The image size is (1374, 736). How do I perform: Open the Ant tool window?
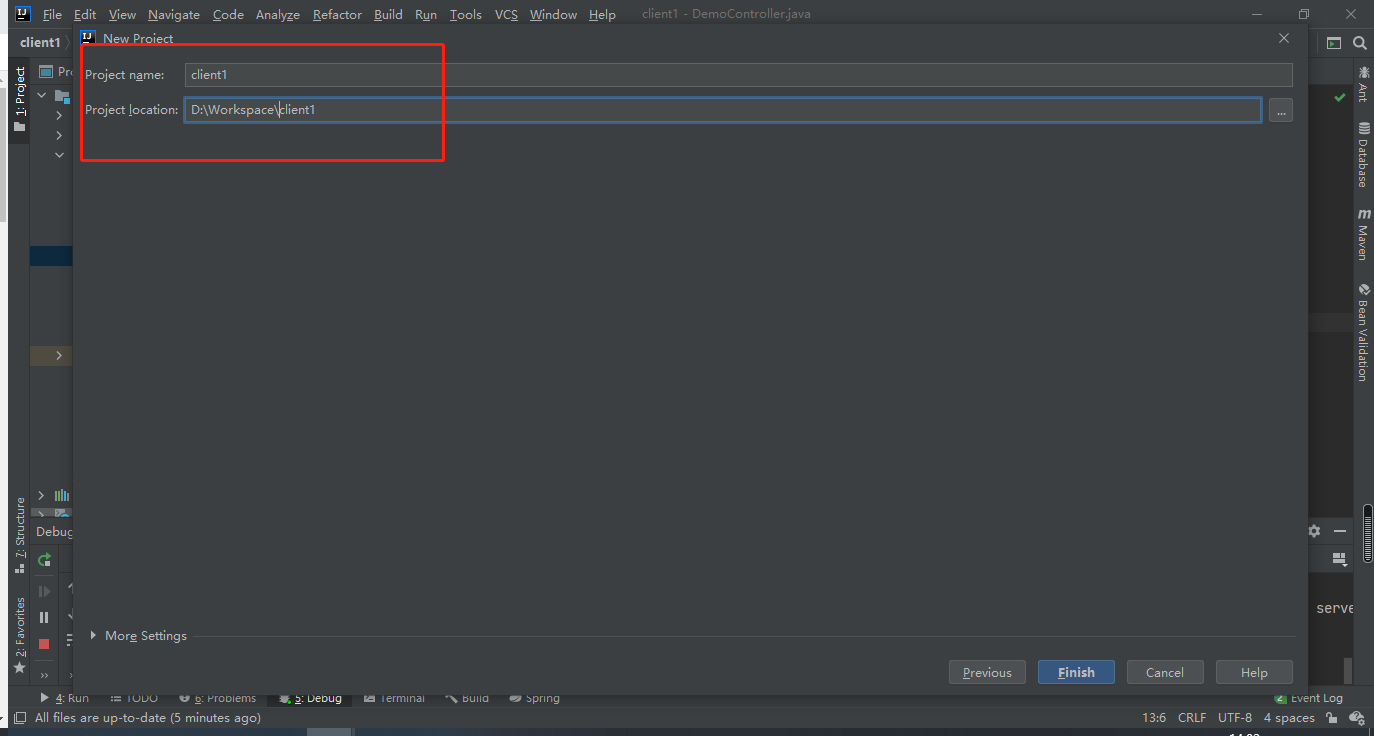1364,84
